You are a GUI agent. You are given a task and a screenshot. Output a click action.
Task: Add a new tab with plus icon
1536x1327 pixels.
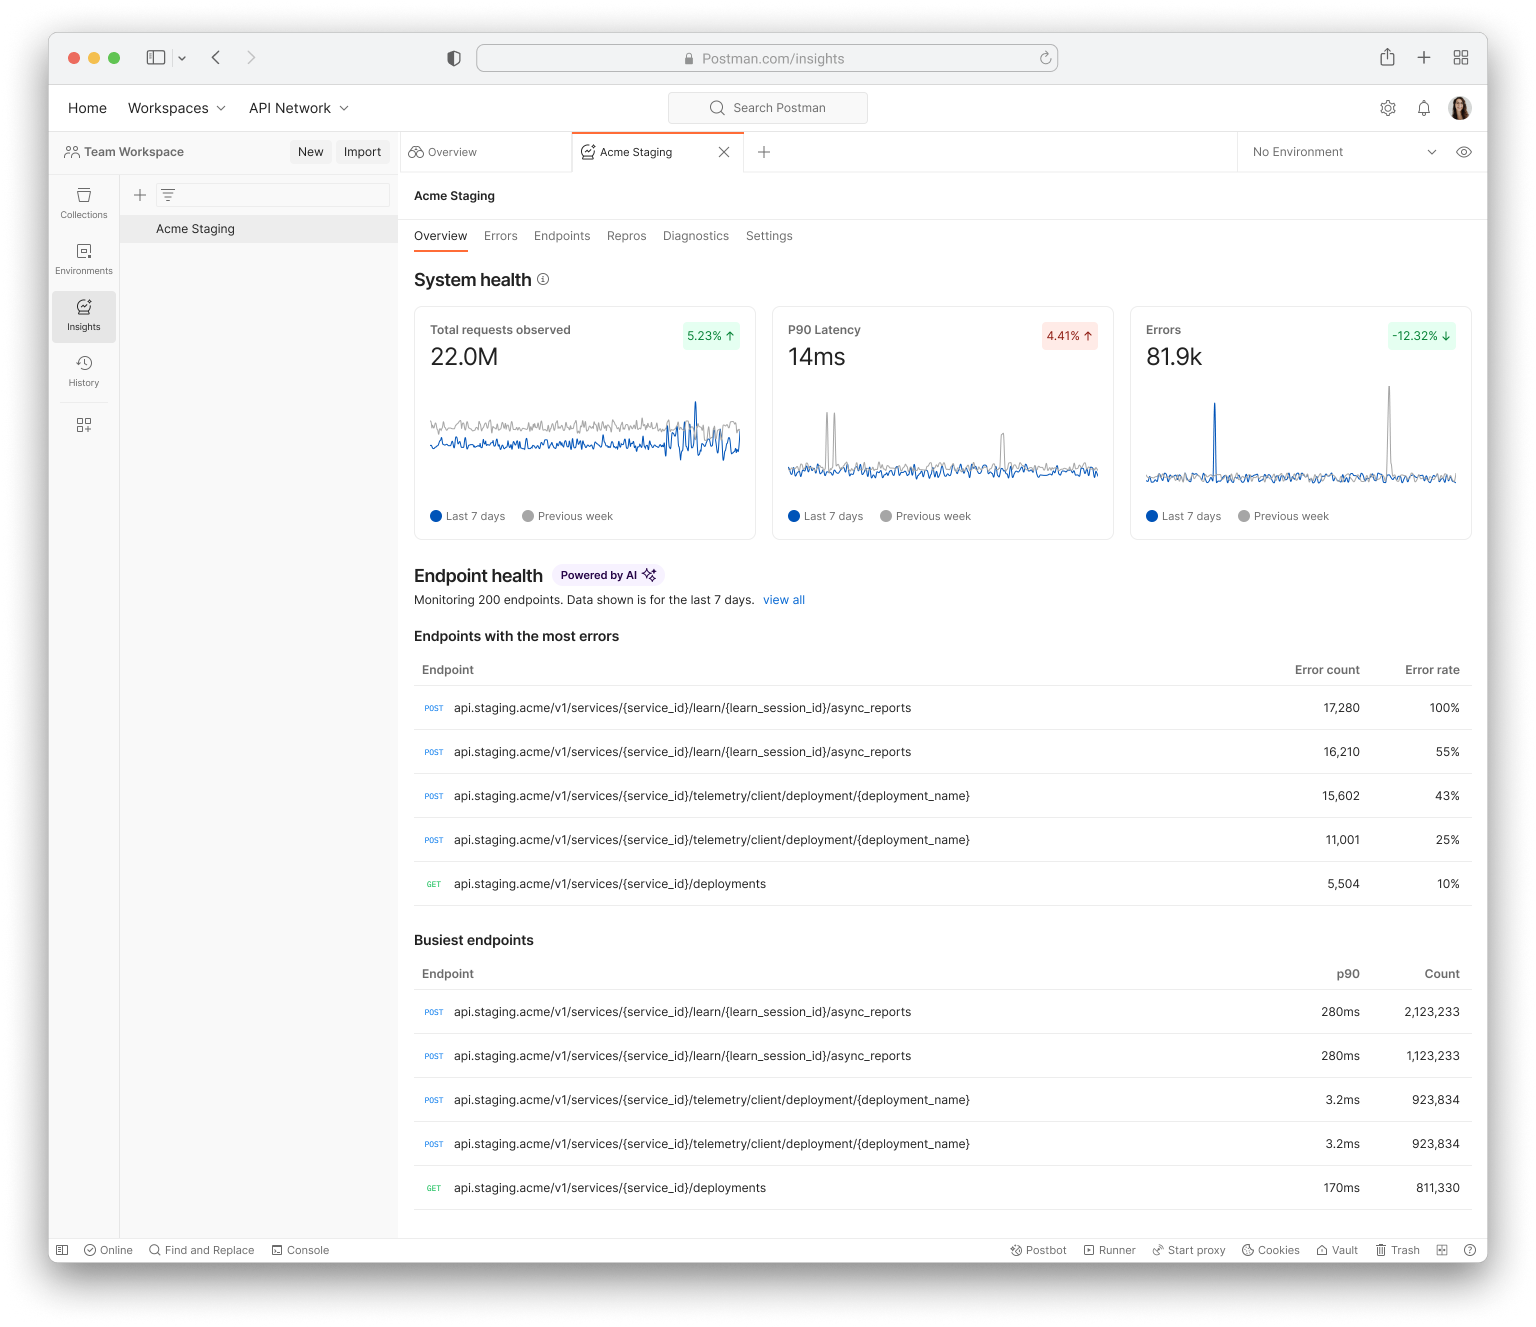764,152
